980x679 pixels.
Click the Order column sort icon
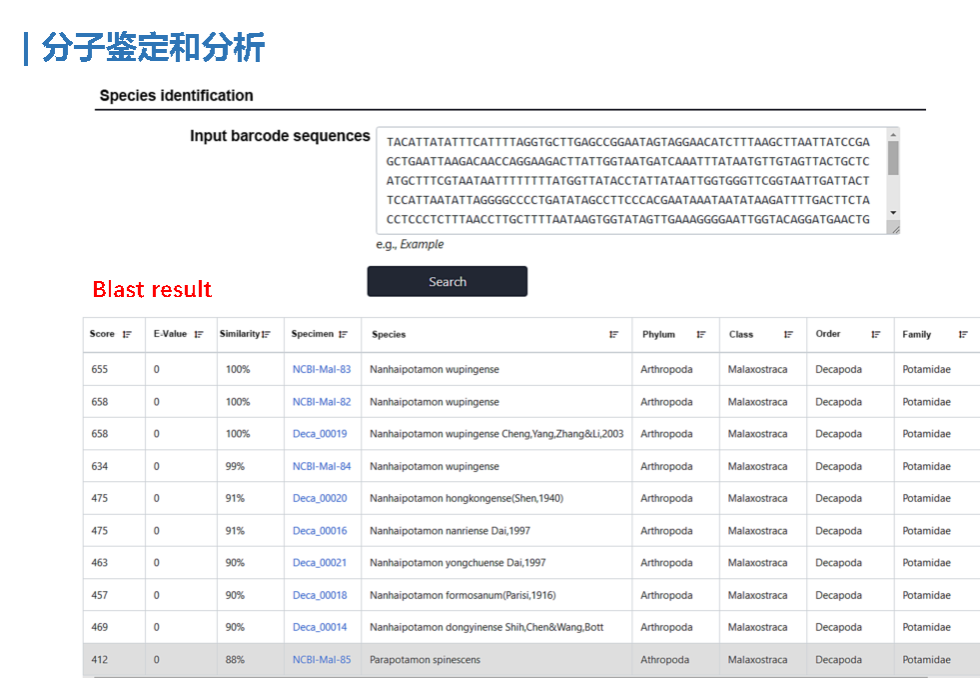(x=876, y=335)
